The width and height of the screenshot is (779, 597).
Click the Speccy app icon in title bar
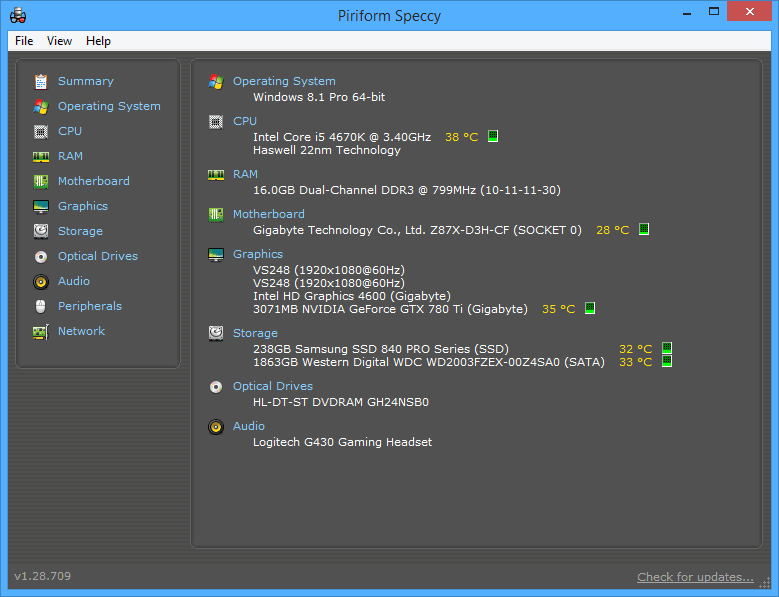tap(18, 15)
